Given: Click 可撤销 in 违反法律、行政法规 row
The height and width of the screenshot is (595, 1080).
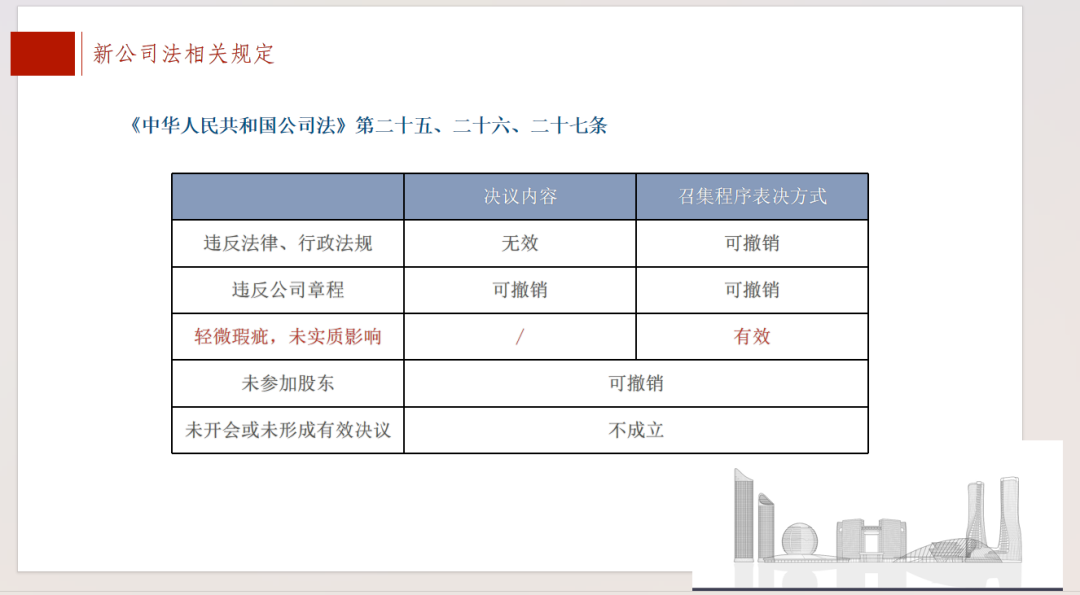Looking at the screenshot, I should [x=752, y=243].
